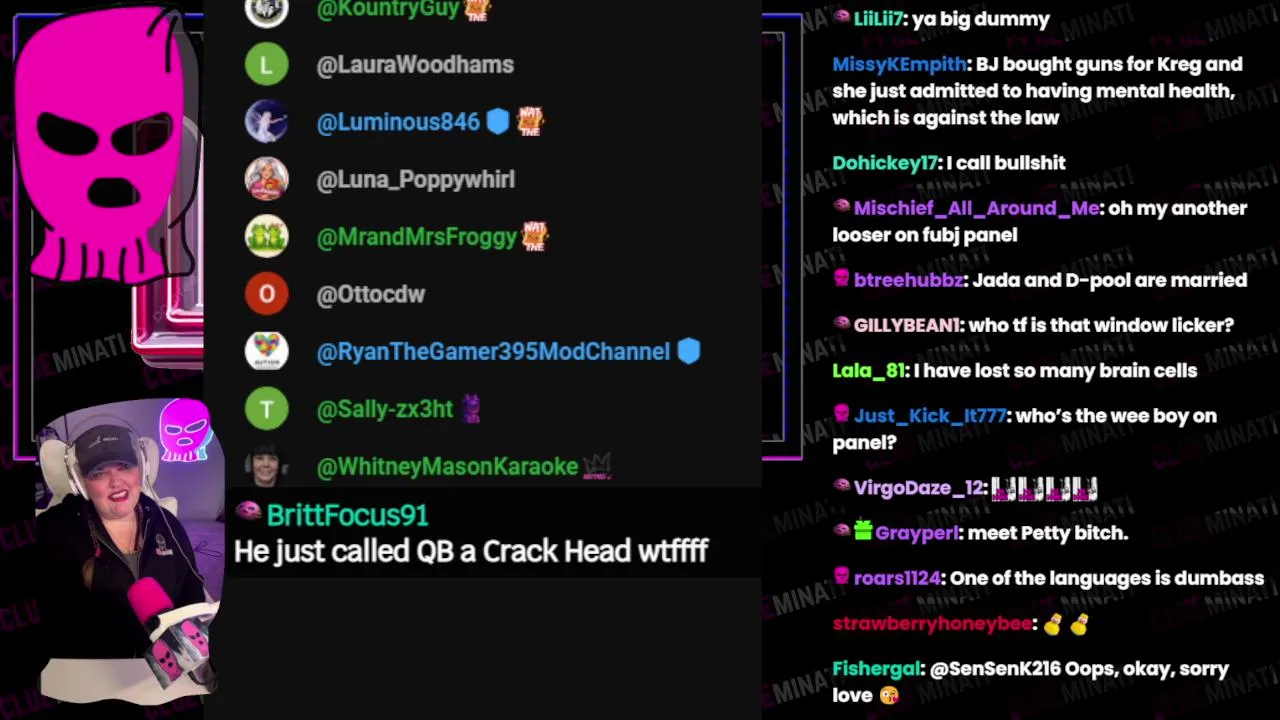Select the BrittFocus91 featured comment name

click(347, 515)
